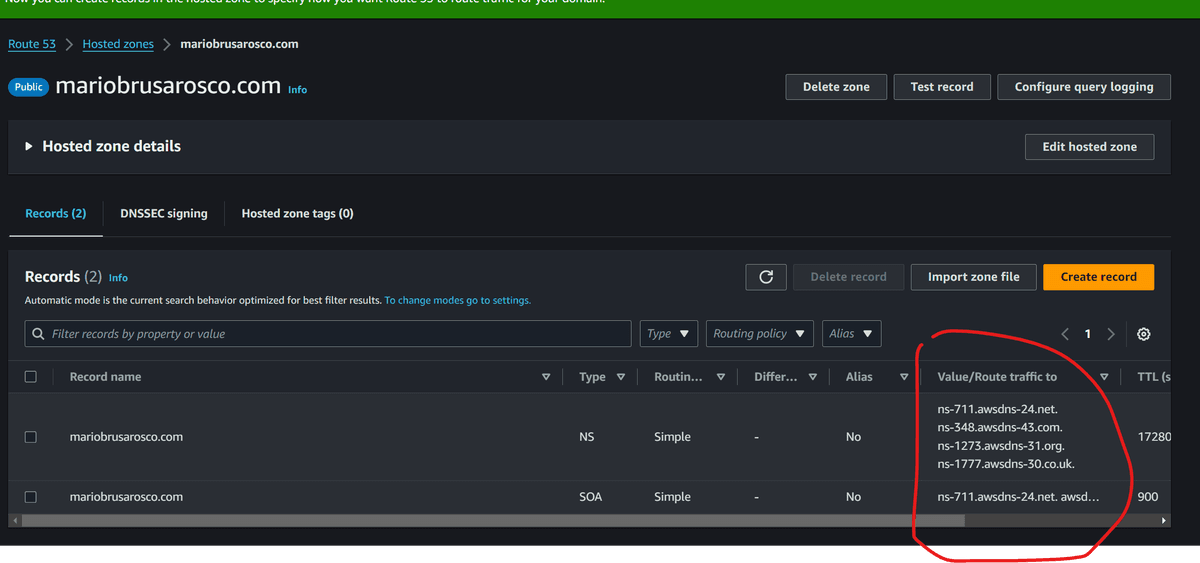
Task: Click the filter records search field
Action: (x=328, y=334)
